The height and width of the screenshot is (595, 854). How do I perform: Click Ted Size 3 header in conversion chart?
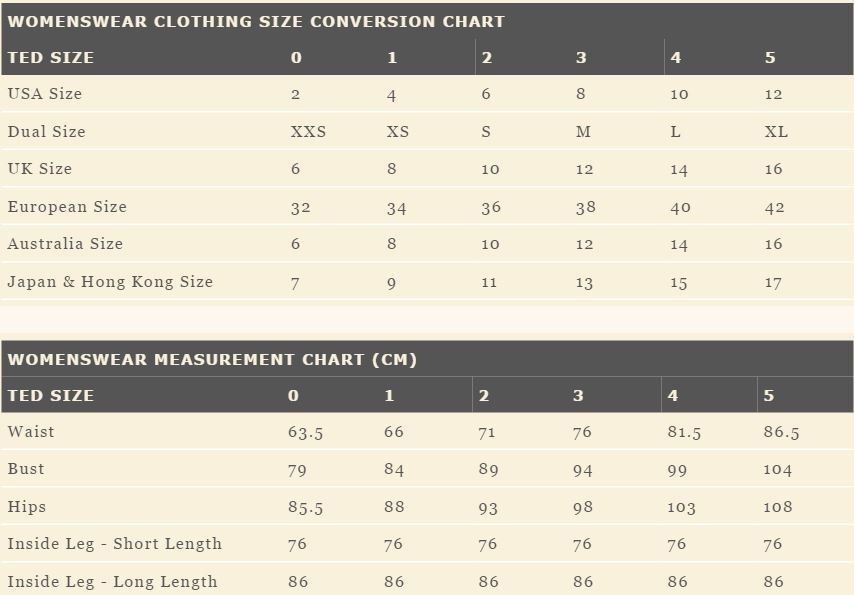click(581, 58)
